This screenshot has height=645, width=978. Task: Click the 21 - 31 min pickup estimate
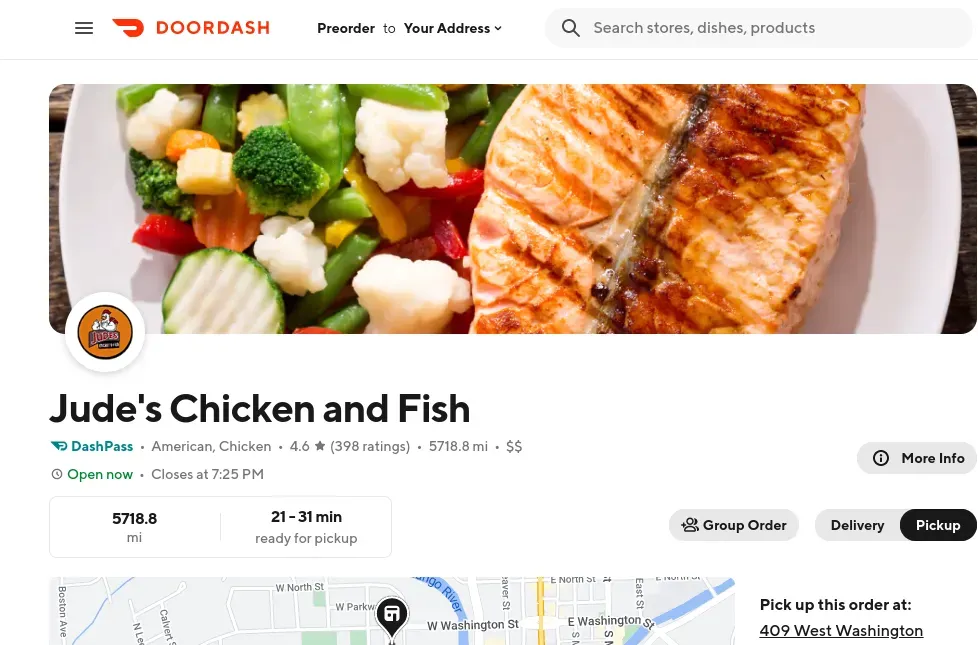[306, 517]
